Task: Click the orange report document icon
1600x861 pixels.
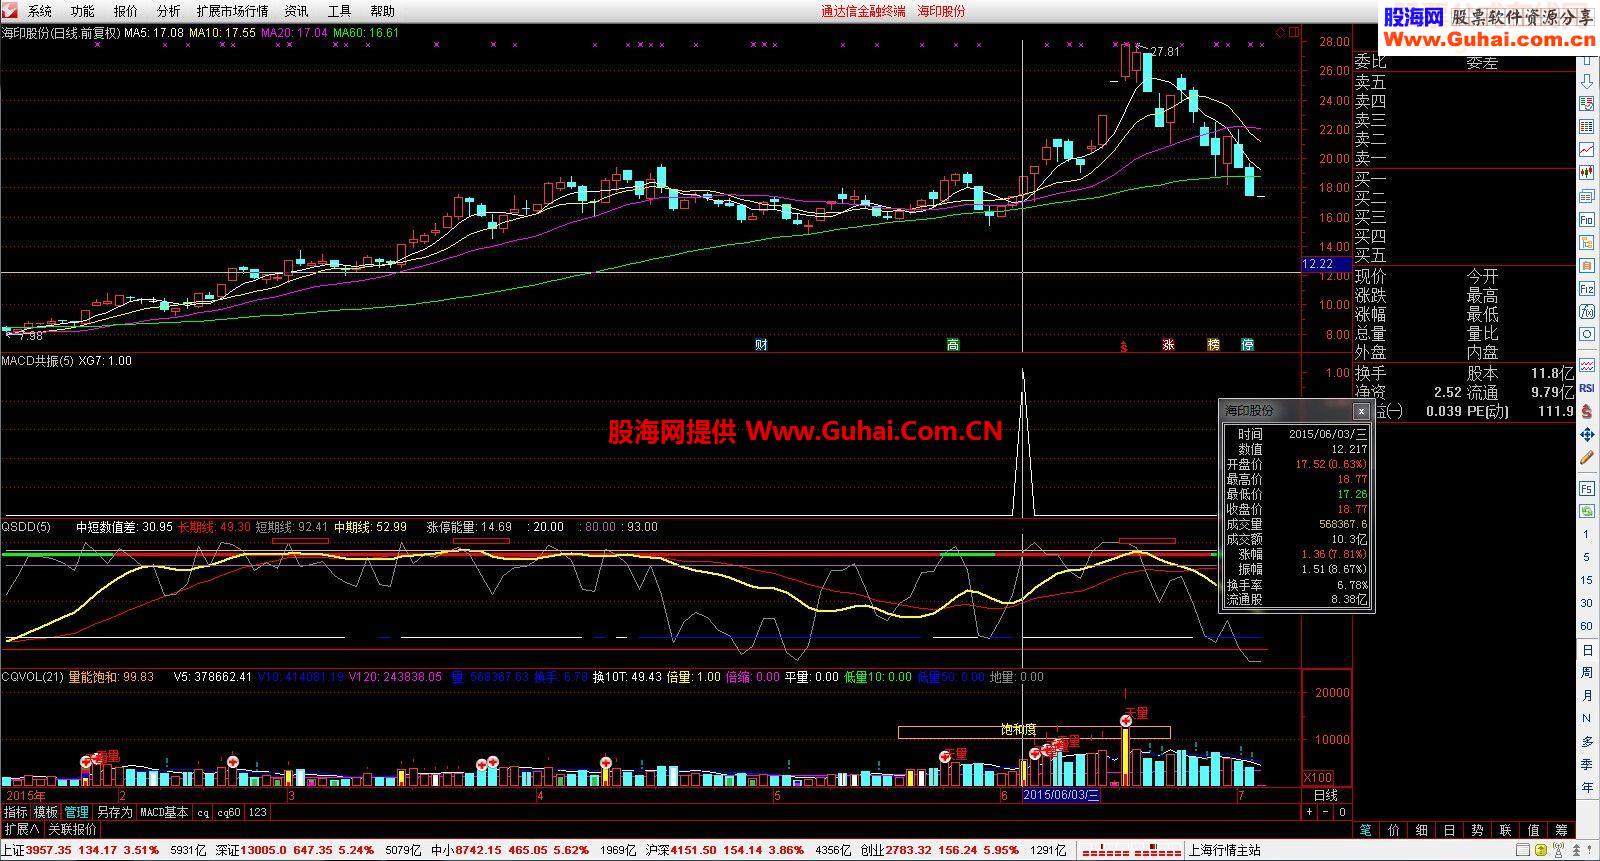Action: click(1587, 265)
